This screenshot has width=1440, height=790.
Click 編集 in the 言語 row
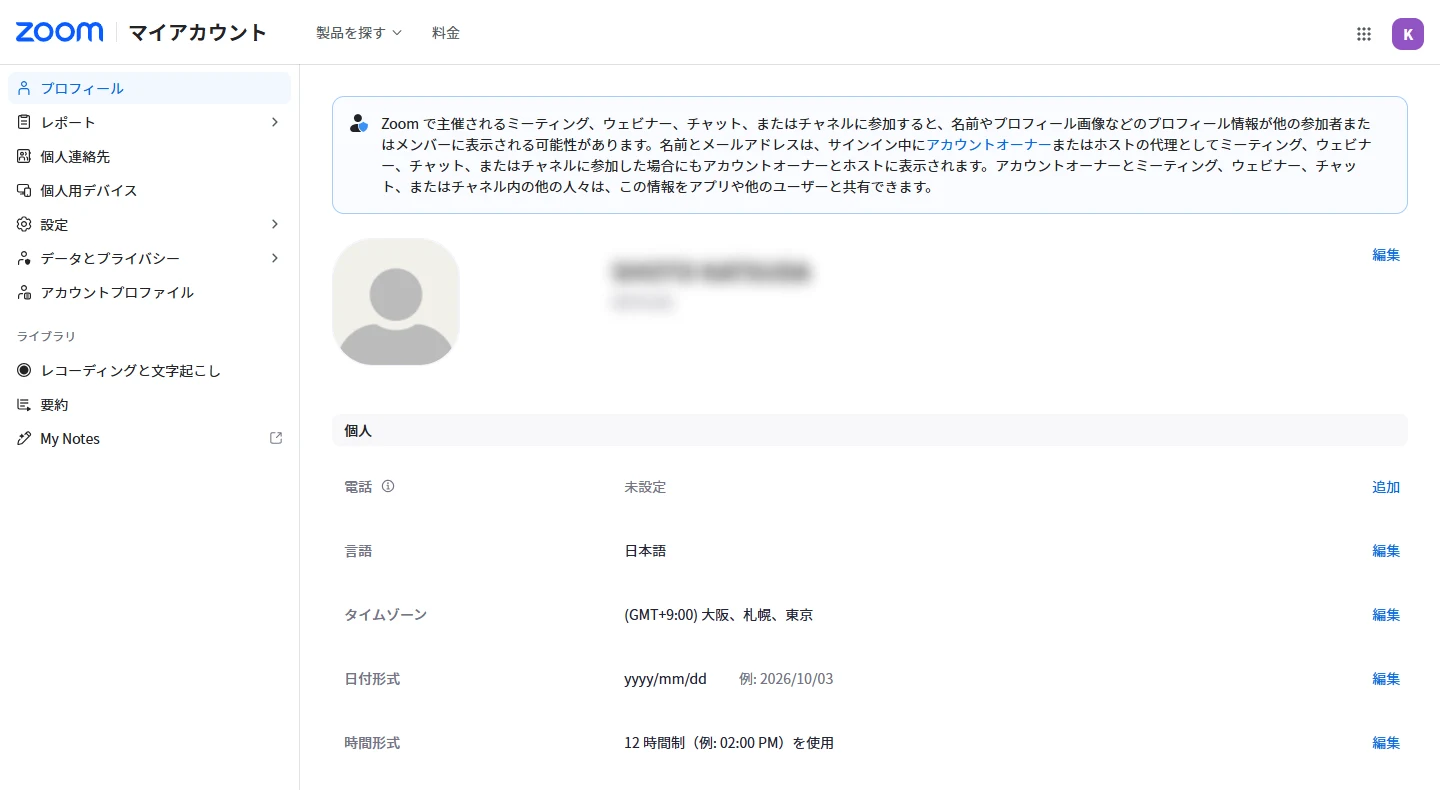tap(1386, 551)
